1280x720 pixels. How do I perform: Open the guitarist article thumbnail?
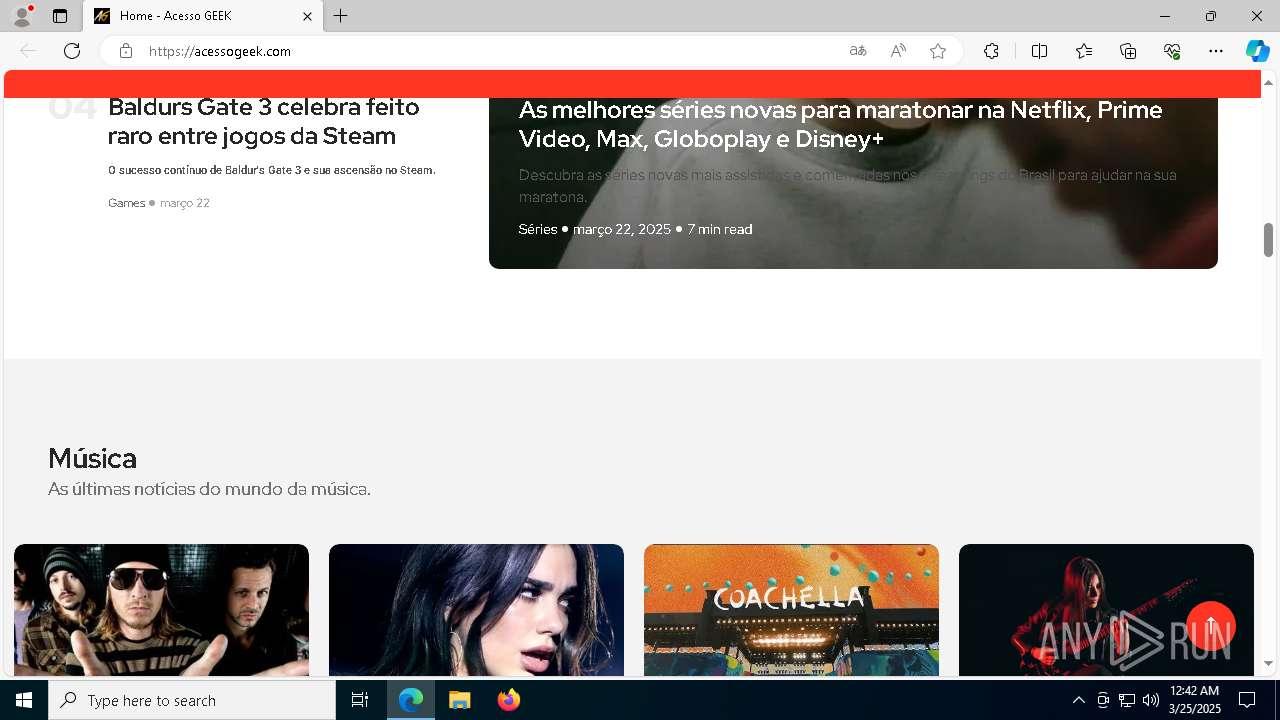click(1106, 610)
